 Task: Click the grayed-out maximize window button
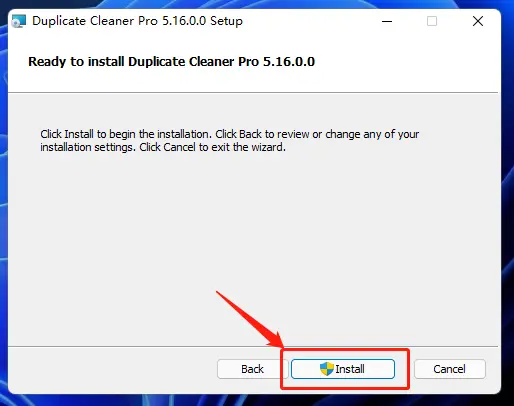coord(432,21)
